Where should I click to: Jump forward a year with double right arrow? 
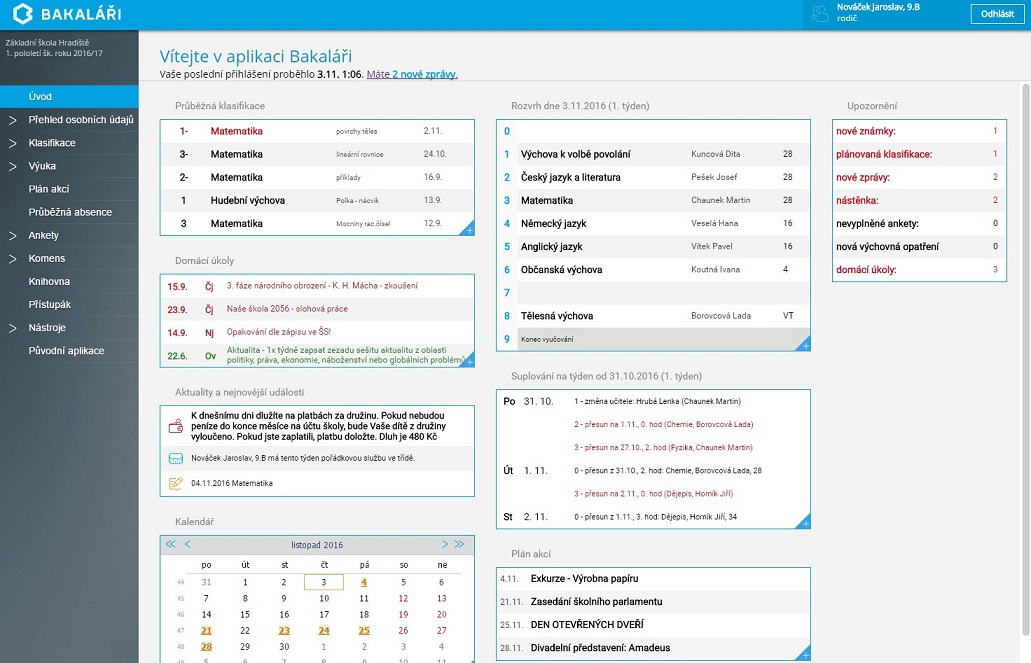(459, 545)
